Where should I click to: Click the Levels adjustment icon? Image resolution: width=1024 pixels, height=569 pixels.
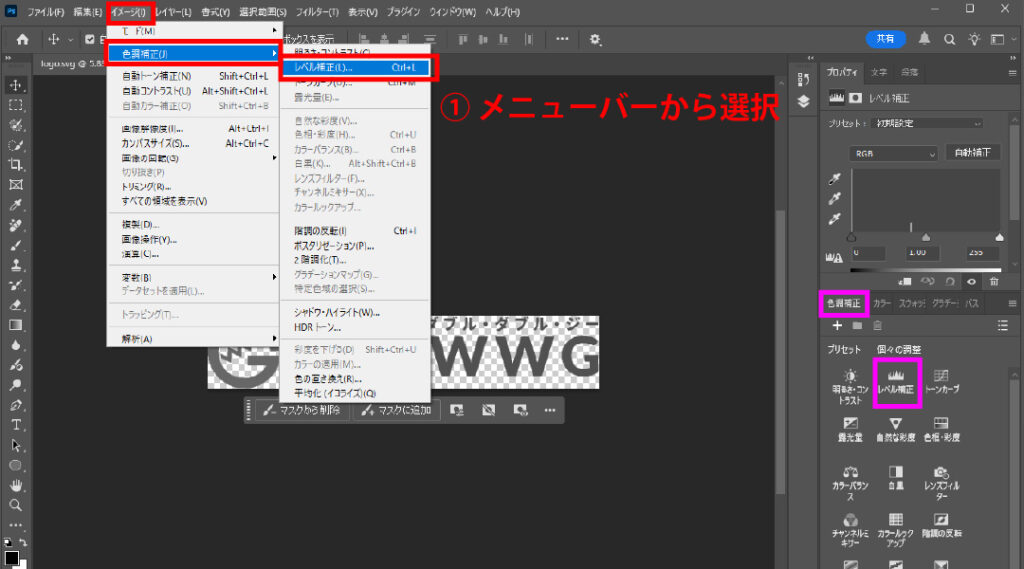[895, 382]
